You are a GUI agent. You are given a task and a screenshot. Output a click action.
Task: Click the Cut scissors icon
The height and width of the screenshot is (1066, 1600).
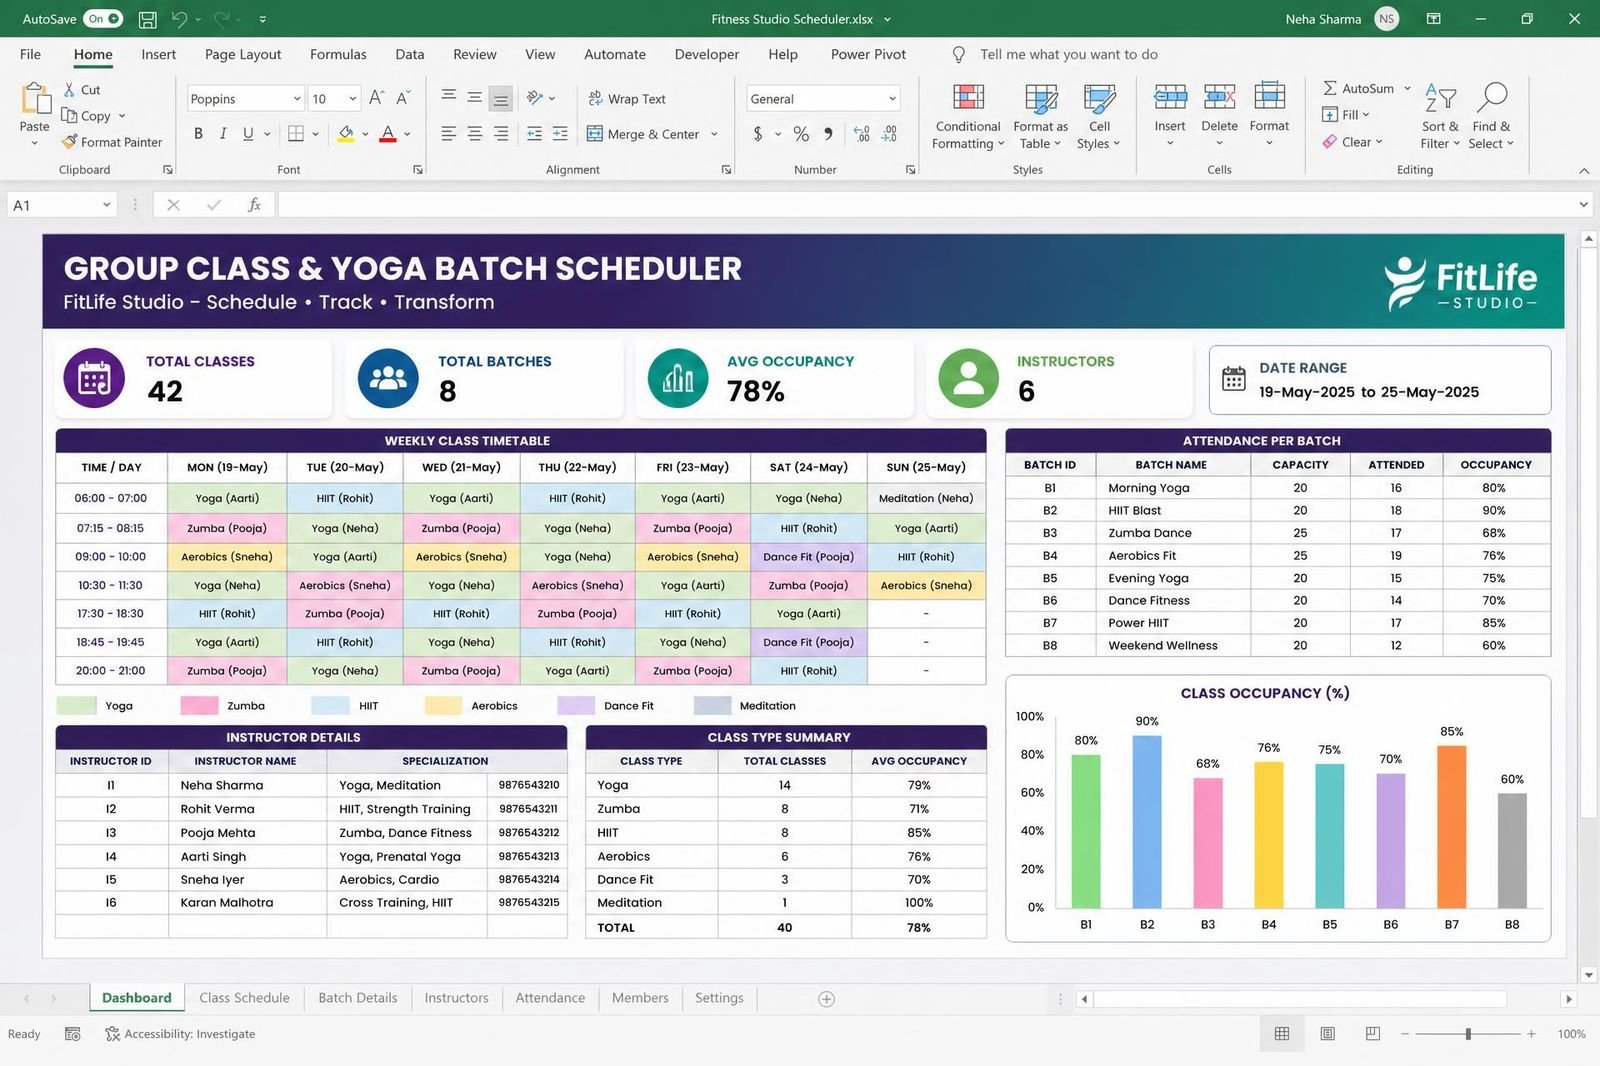(70, 90)
